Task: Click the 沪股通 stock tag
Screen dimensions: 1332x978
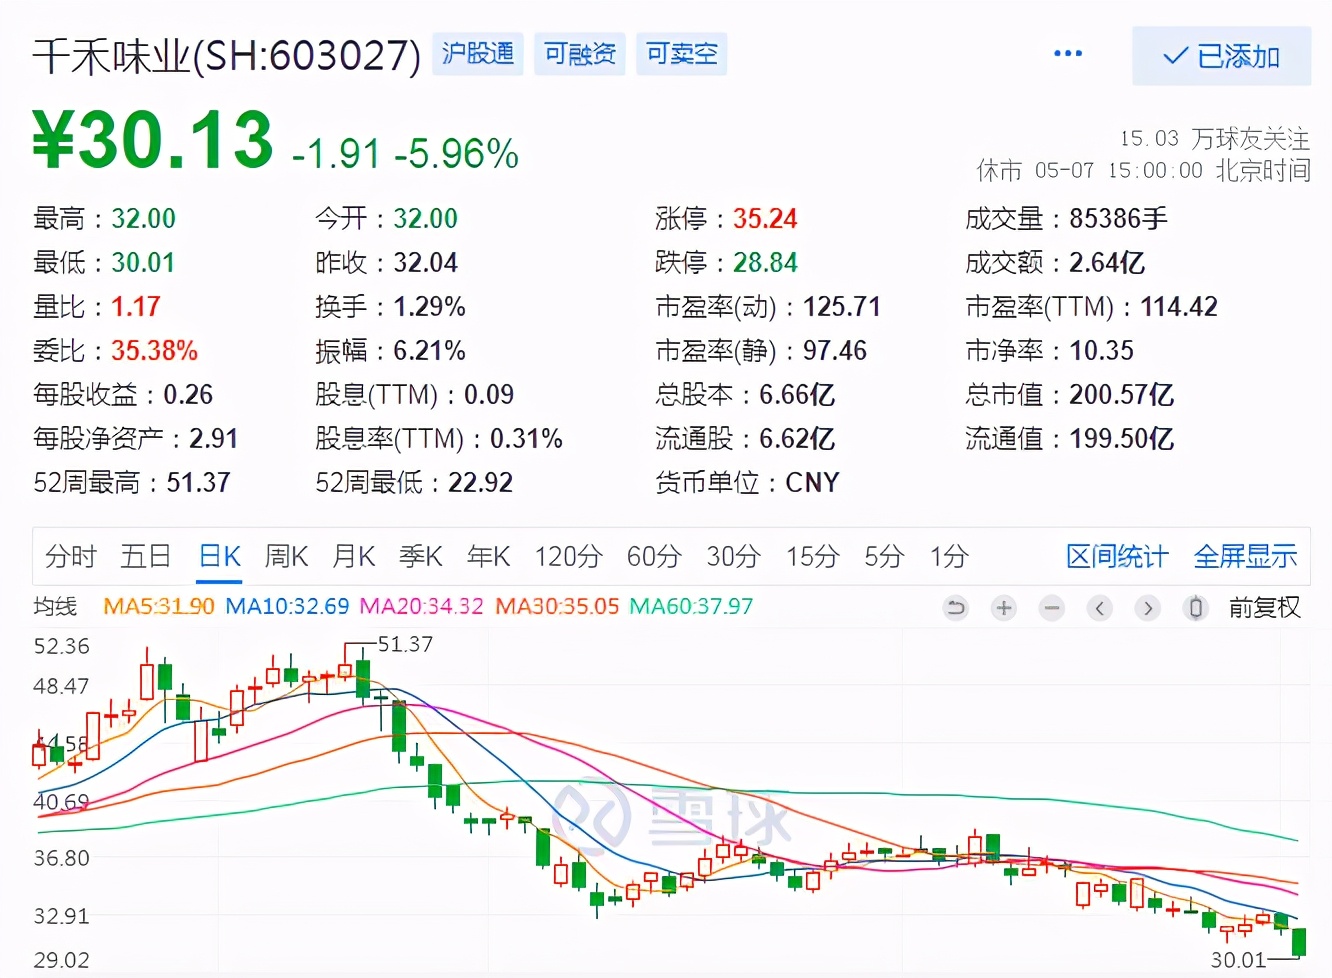Action: pos(477,55)
